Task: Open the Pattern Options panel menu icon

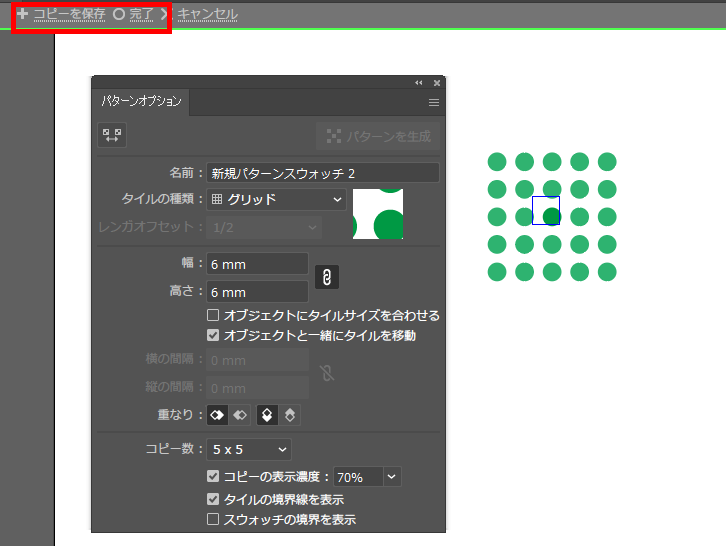Action: point(433,102)
